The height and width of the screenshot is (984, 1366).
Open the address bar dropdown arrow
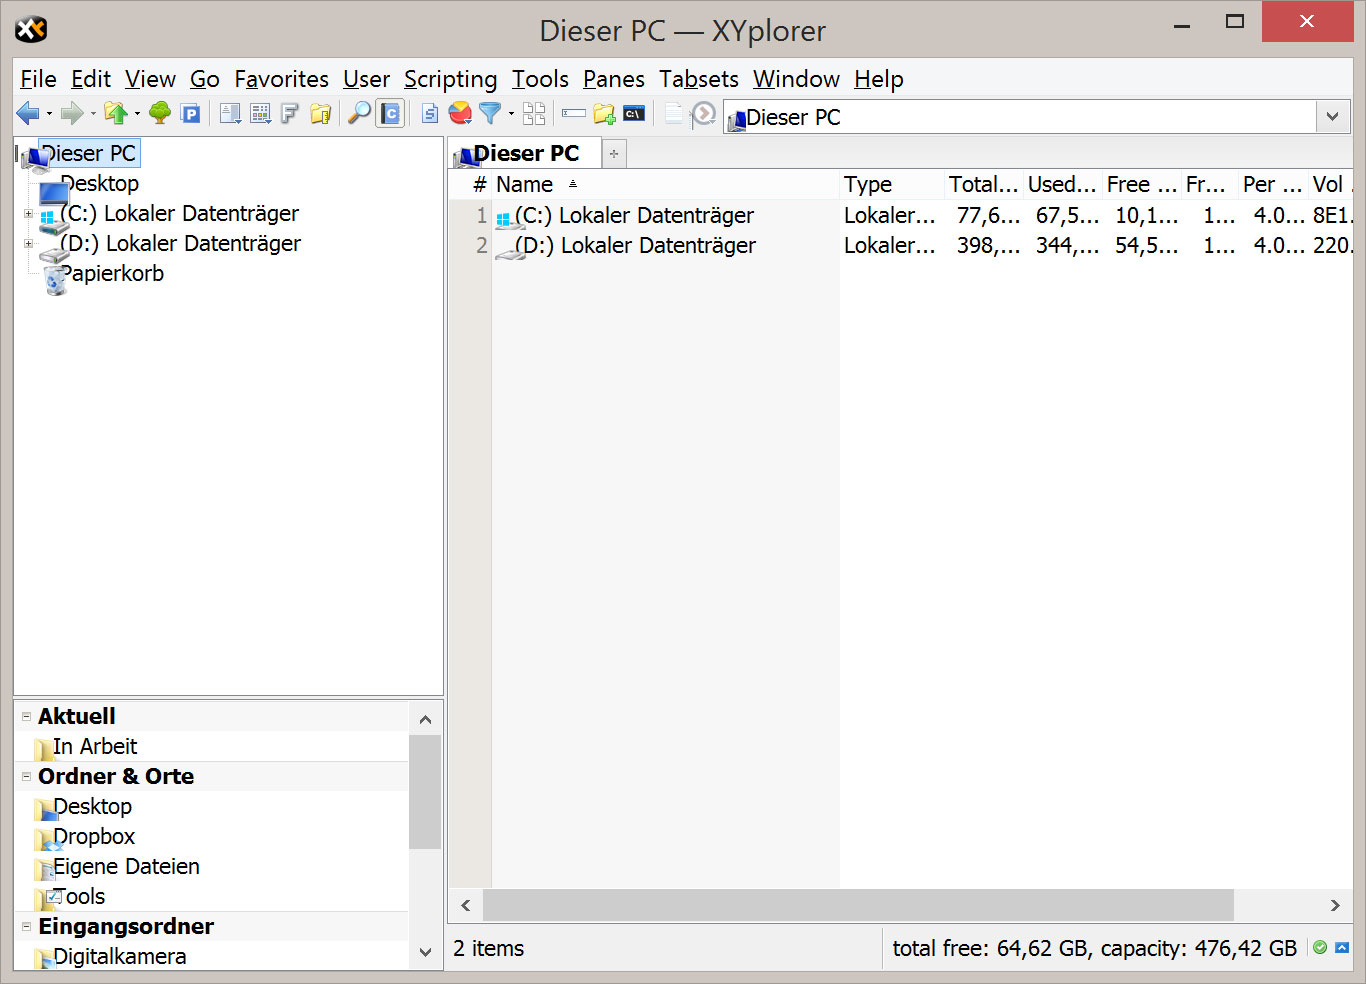pos(1332,117)
